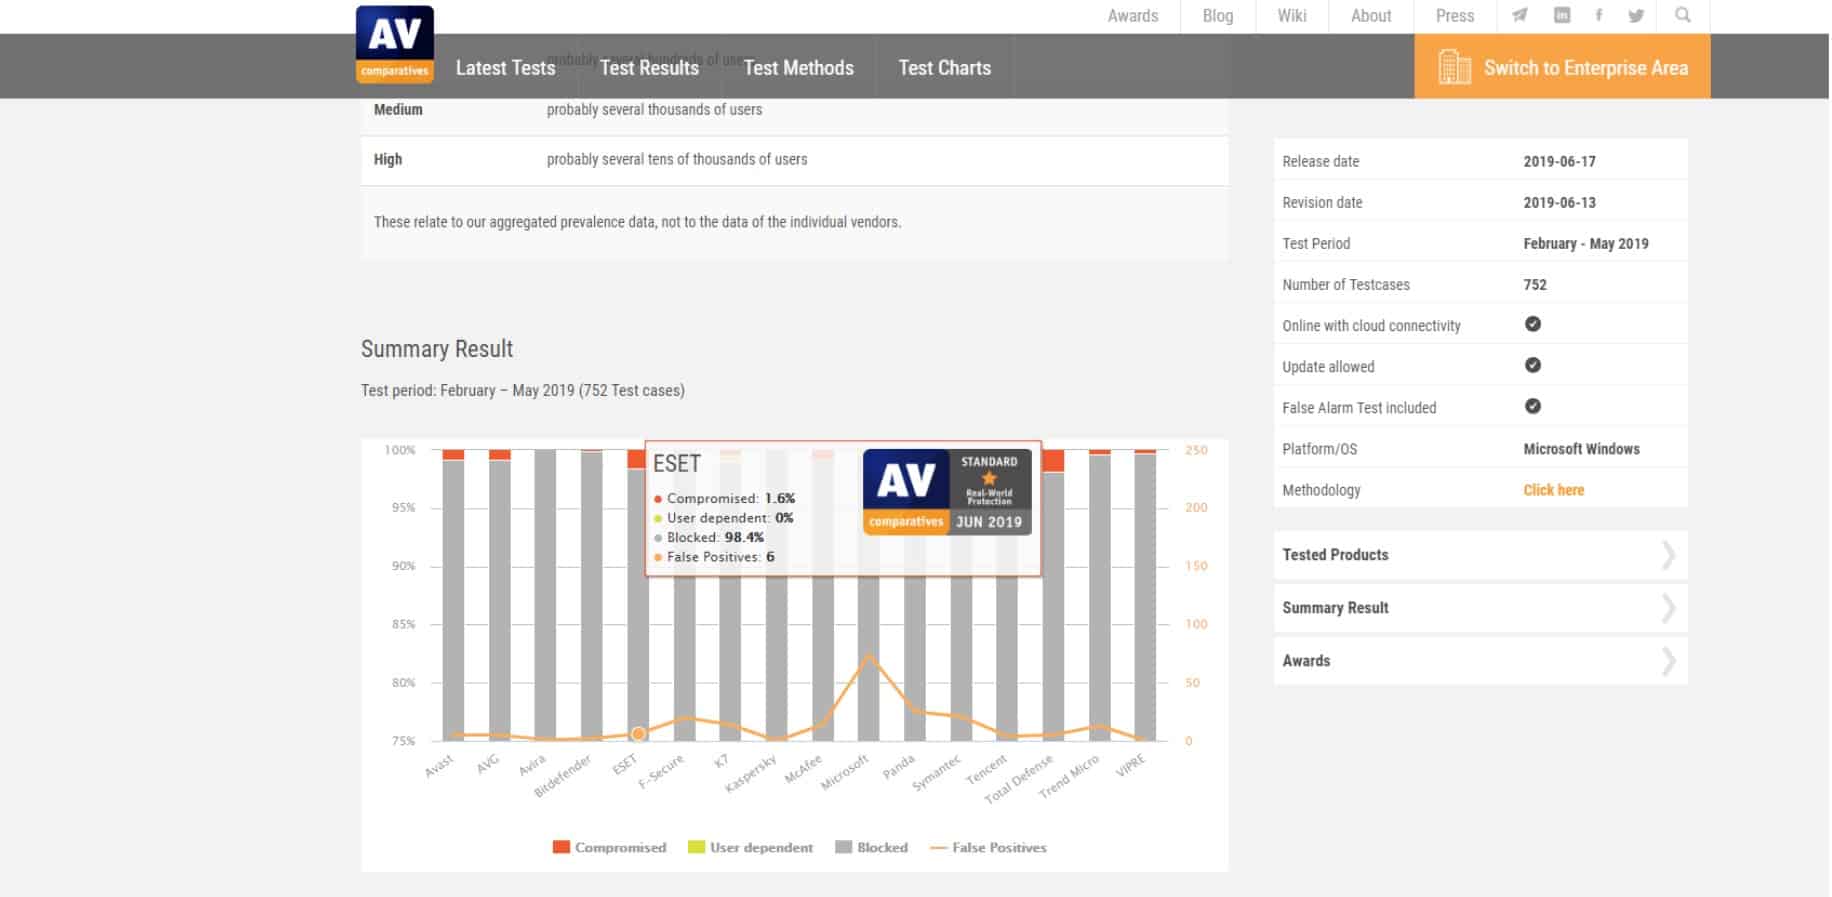This screenshot has height=897, width=1832.
Task: Click the Kaspersky axis label
Action: click(x=751, y=774)
